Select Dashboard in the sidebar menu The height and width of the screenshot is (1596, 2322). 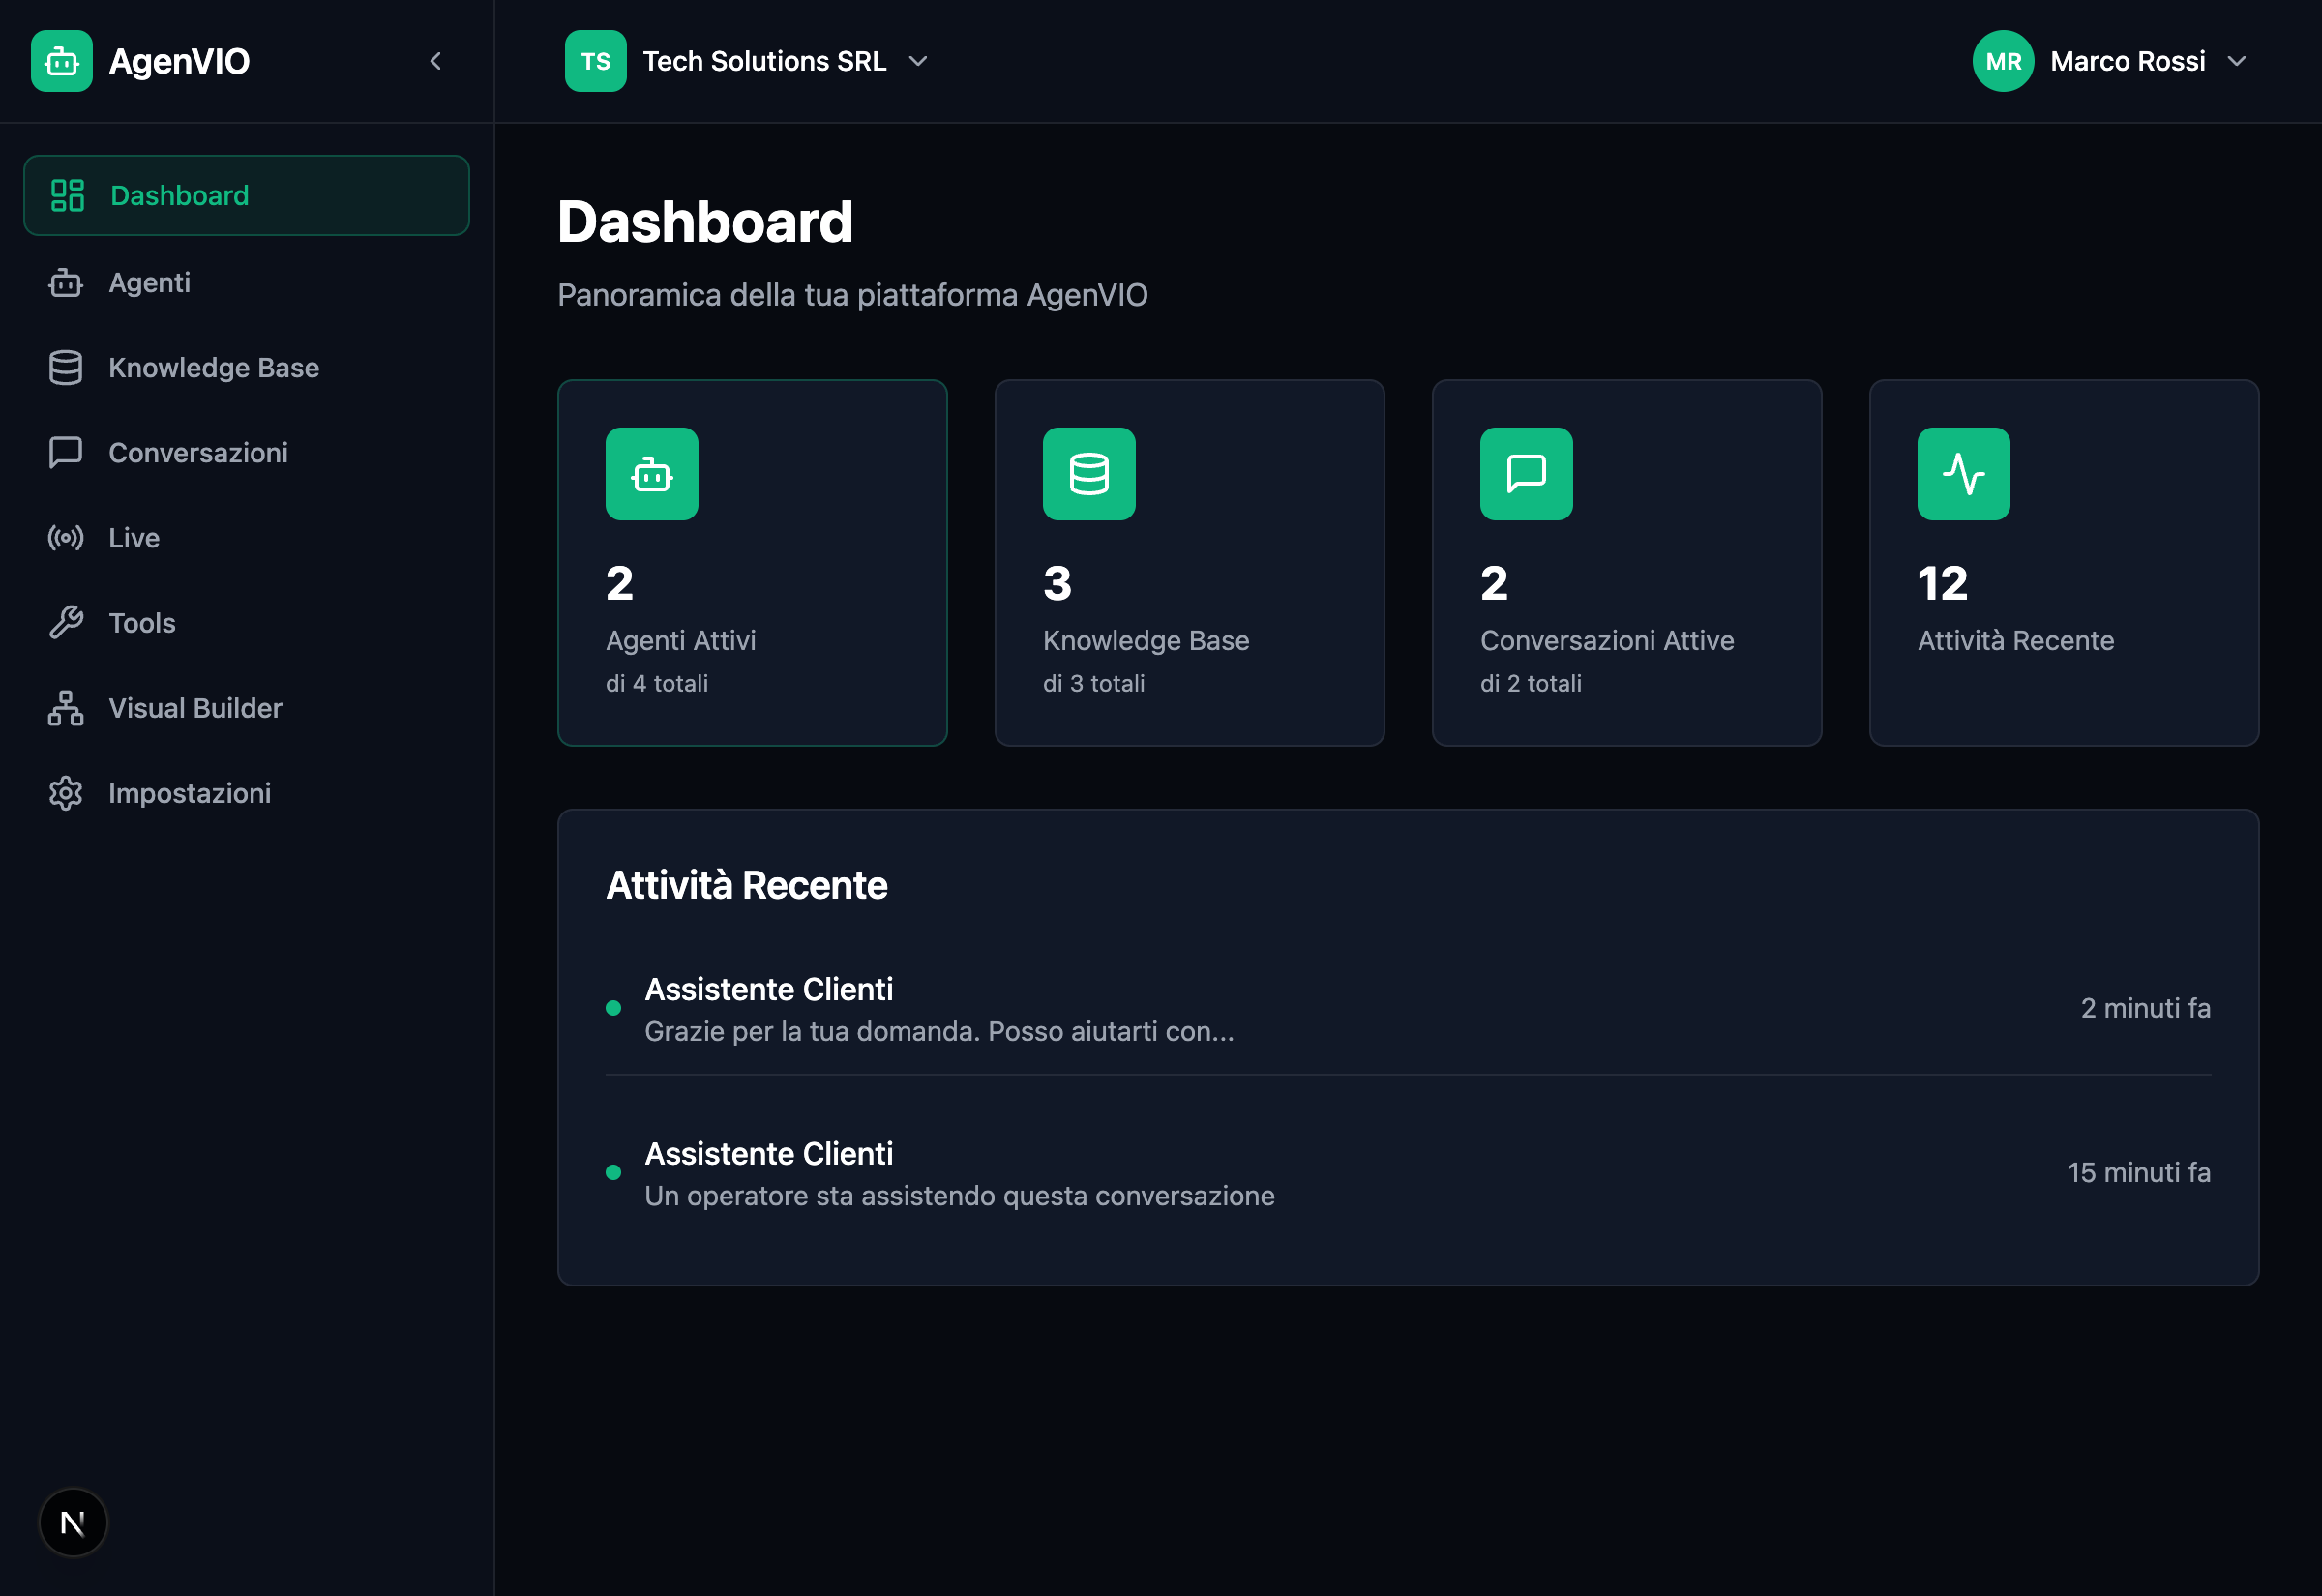pyautogui.click(x=178, y=195)
